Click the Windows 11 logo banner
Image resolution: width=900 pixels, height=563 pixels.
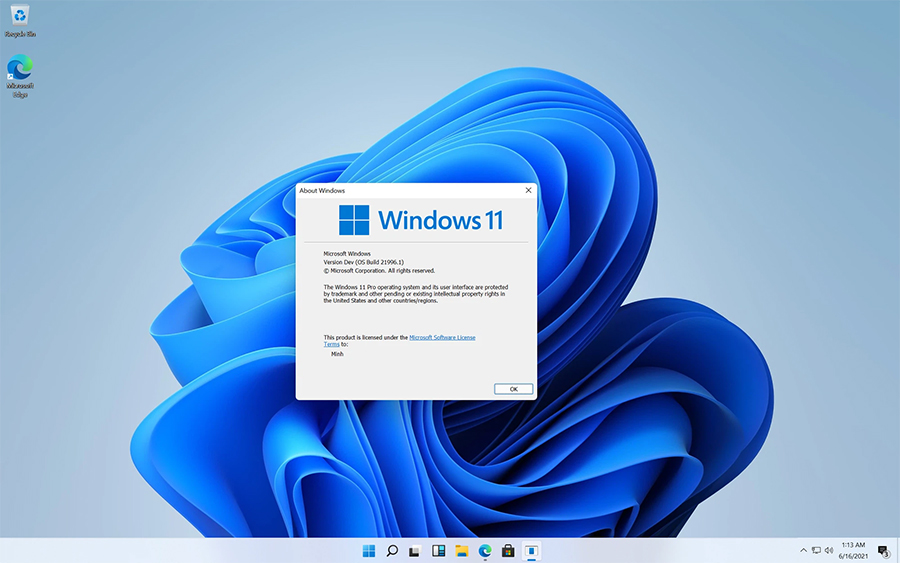[420, 220]
